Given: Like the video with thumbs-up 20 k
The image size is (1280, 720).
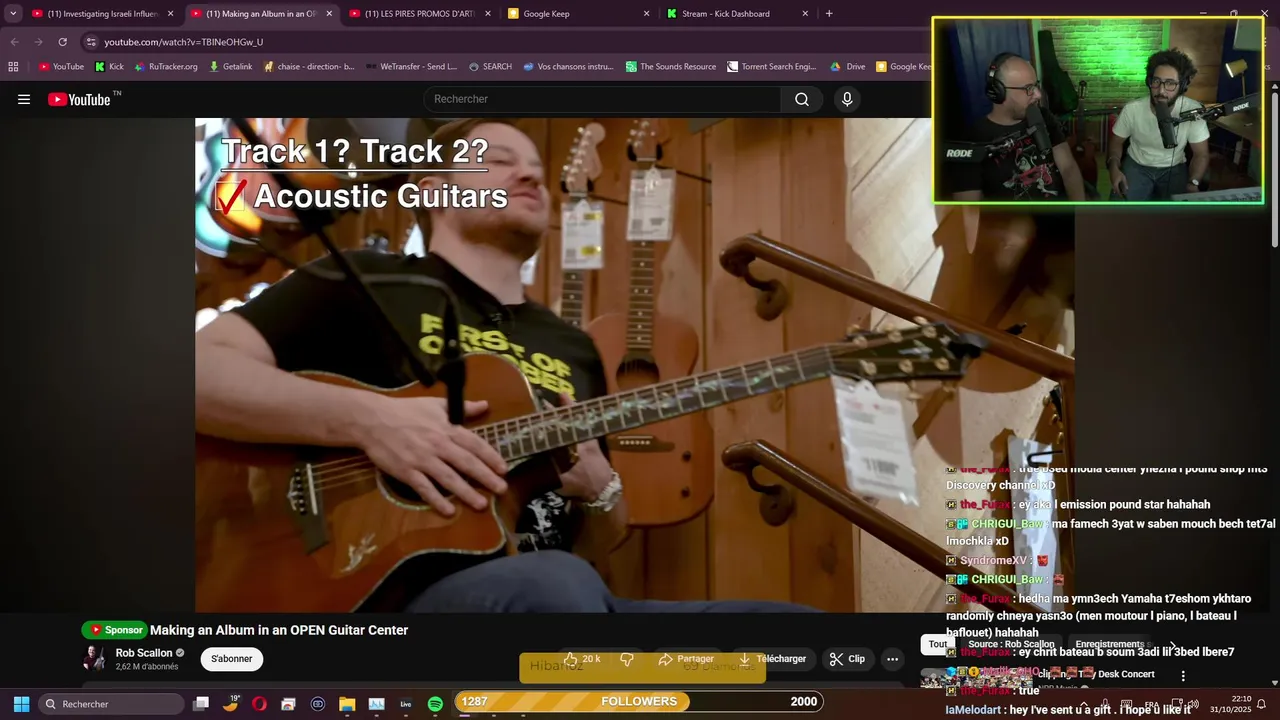Looking at the screenshot, I should [x=582, y=659].
